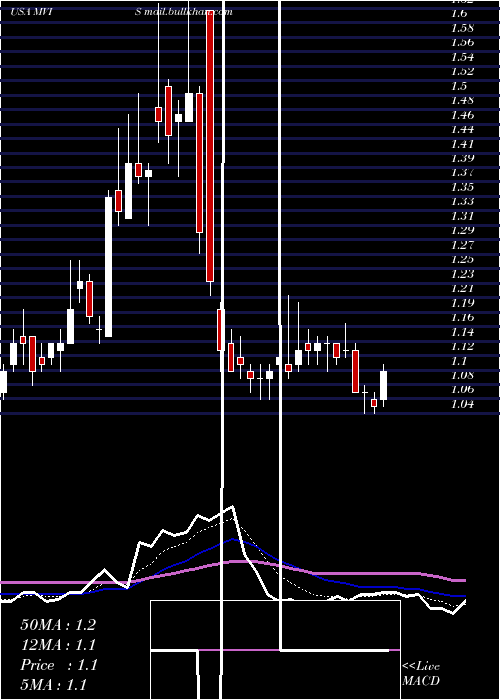Click the 1.5 price axis label
Screen dimensions: 500x700
(x=459, y=86)
